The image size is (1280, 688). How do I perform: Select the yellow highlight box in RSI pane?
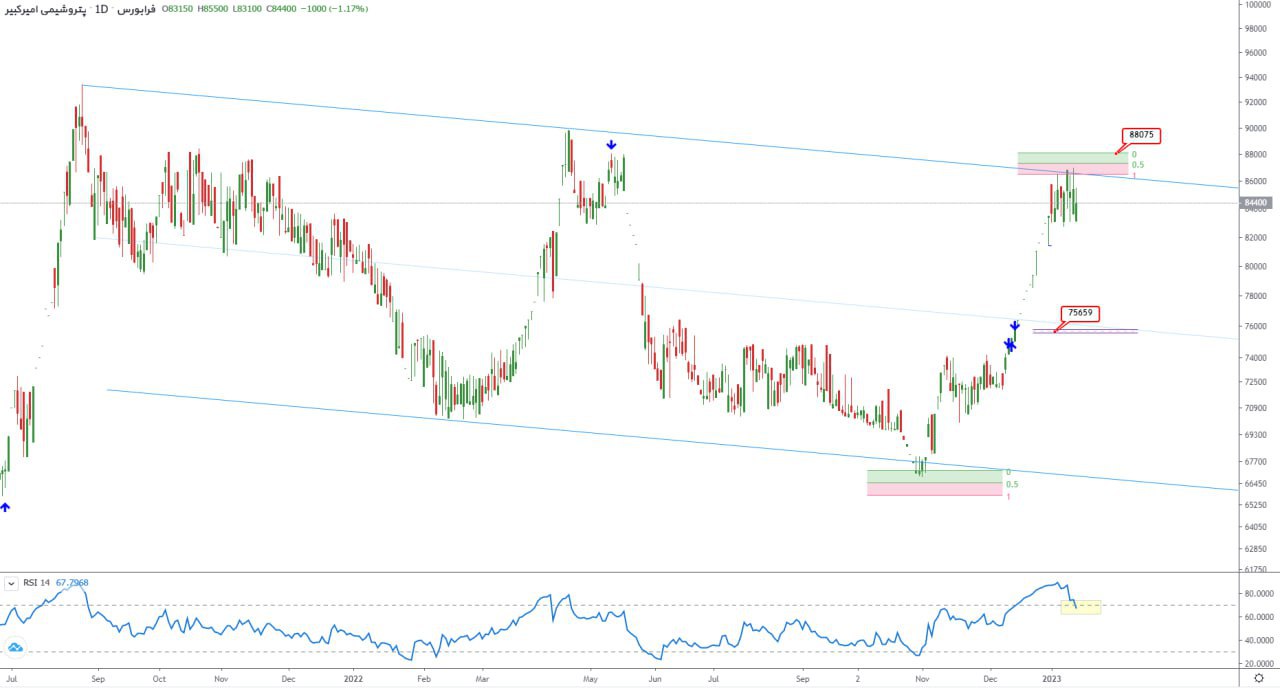coord(1081,607)
